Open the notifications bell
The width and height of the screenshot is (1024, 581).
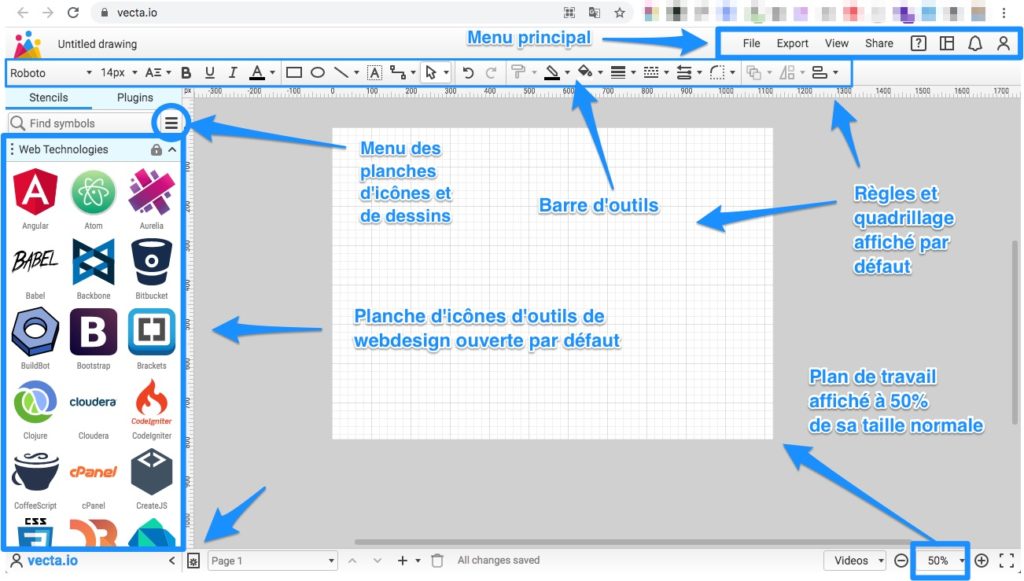pyautogui.click(x=975, y=43)
